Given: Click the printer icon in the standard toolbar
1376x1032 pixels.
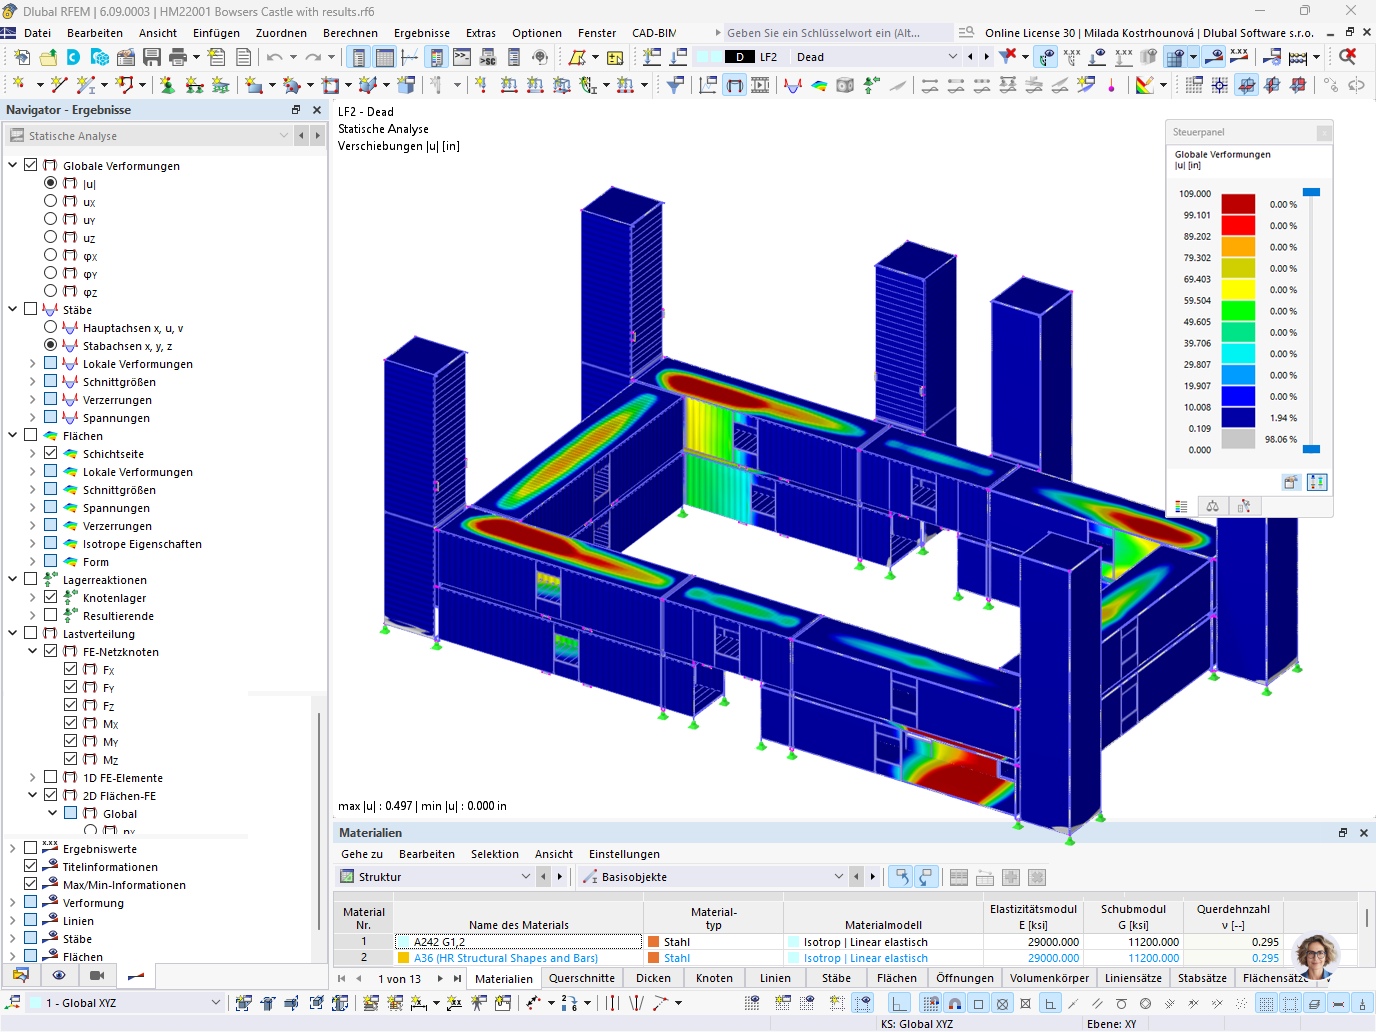Looking at the screenshot, I should click(177, 57).
